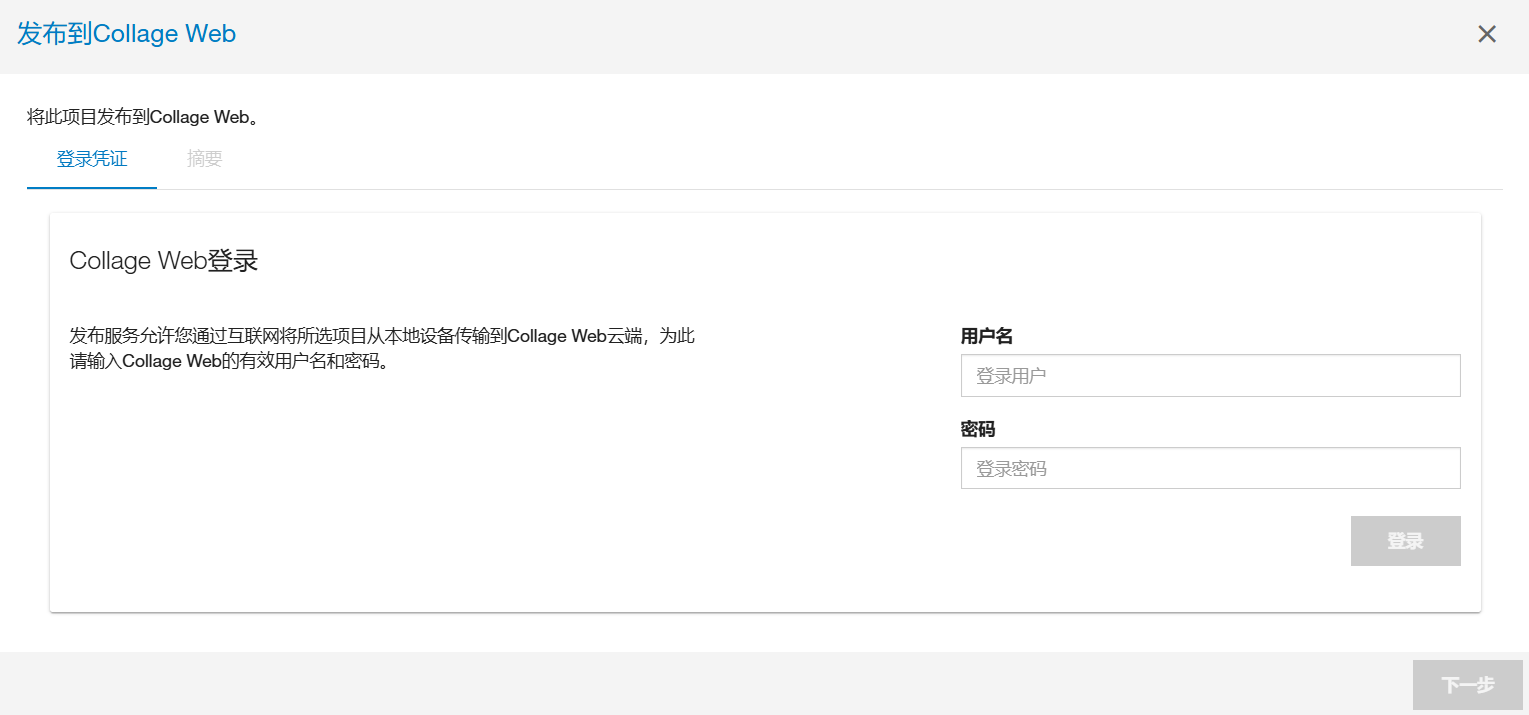Click into the 密码 input field
This screenshot has height=715, width=1529.
[x=1210, y=468]
